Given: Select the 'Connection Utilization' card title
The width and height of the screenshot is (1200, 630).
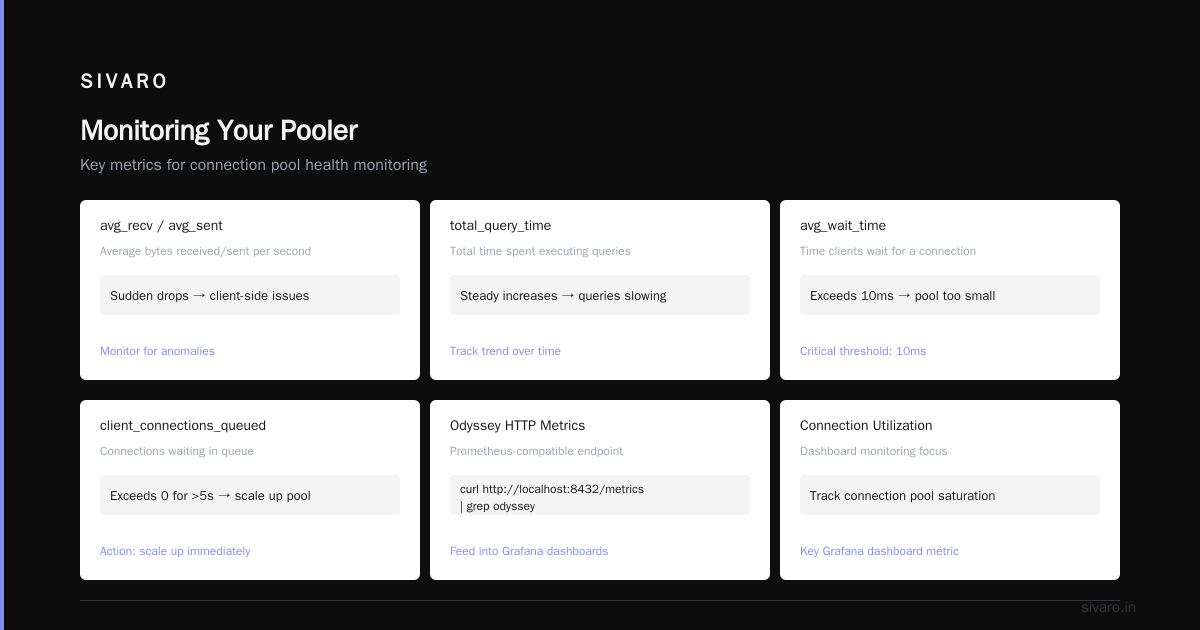Looking at the screenshot, I should 866,426.
